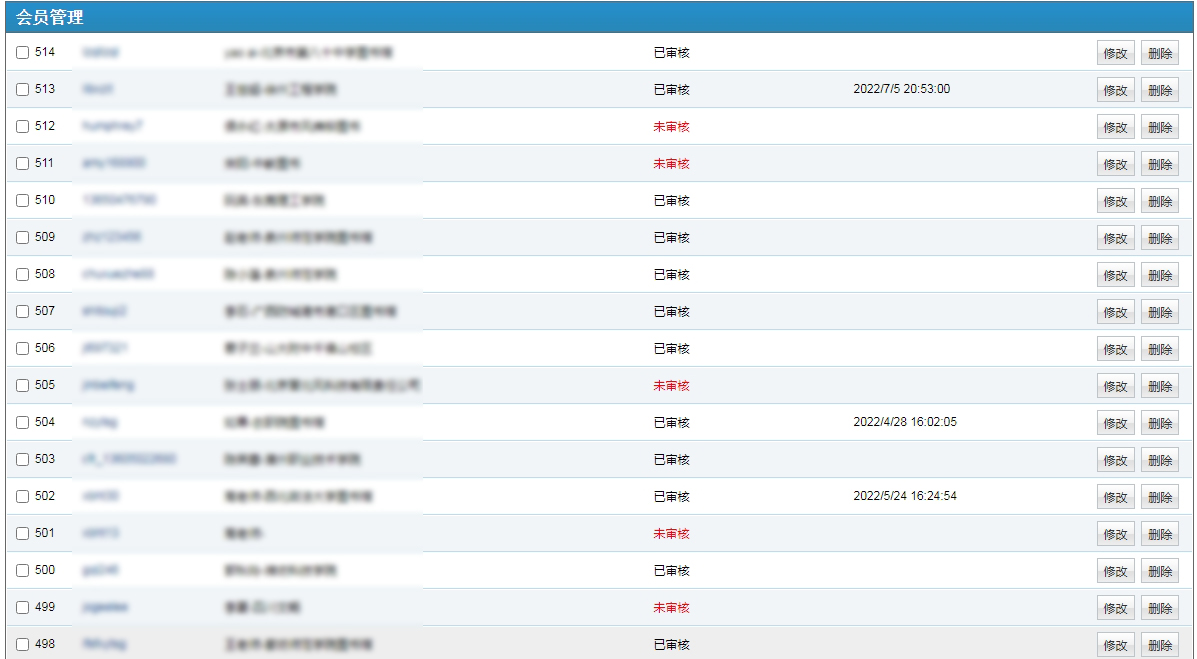This screenshot has width=1197, height=659.
Task: Enable the checkbox for member 505
Action: [23, 385]
